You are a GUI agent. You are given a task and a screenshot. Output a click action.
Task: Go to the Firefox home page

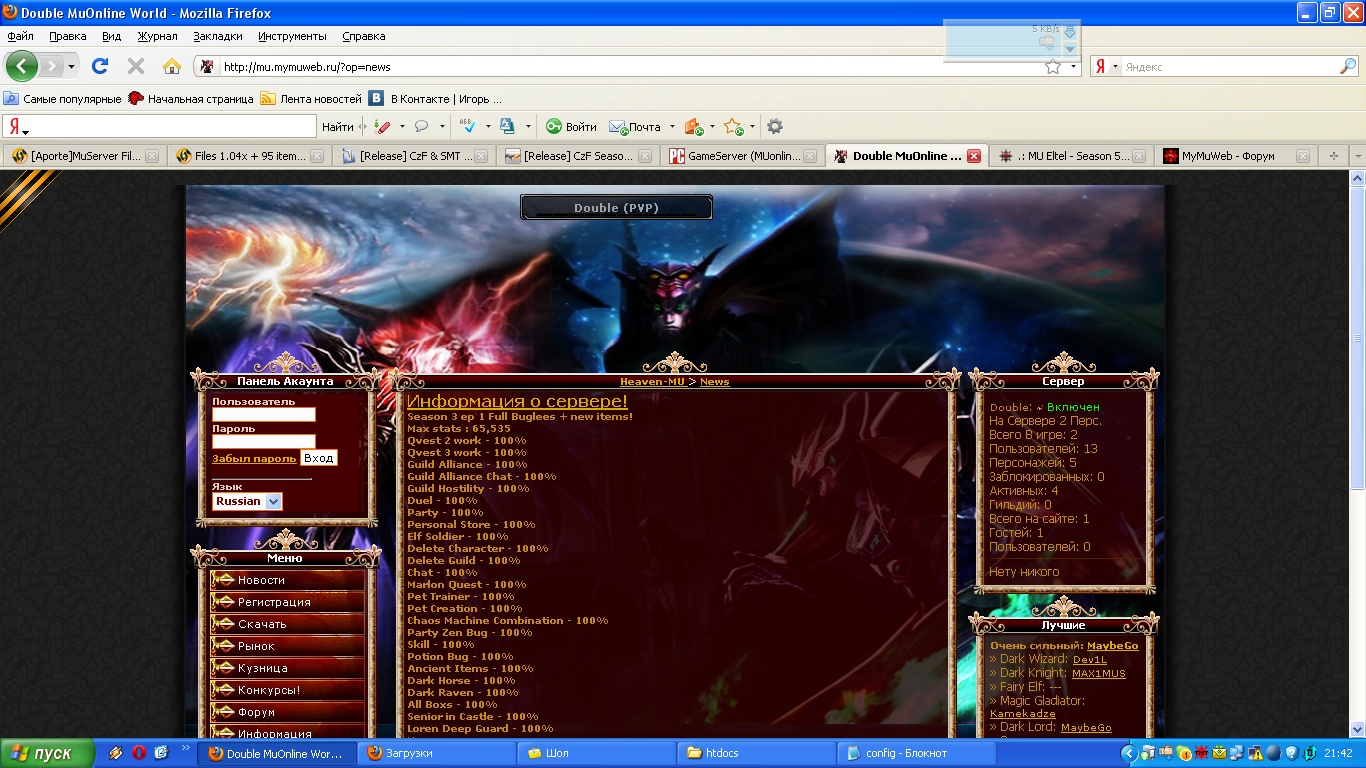click(x=172, y=66)
